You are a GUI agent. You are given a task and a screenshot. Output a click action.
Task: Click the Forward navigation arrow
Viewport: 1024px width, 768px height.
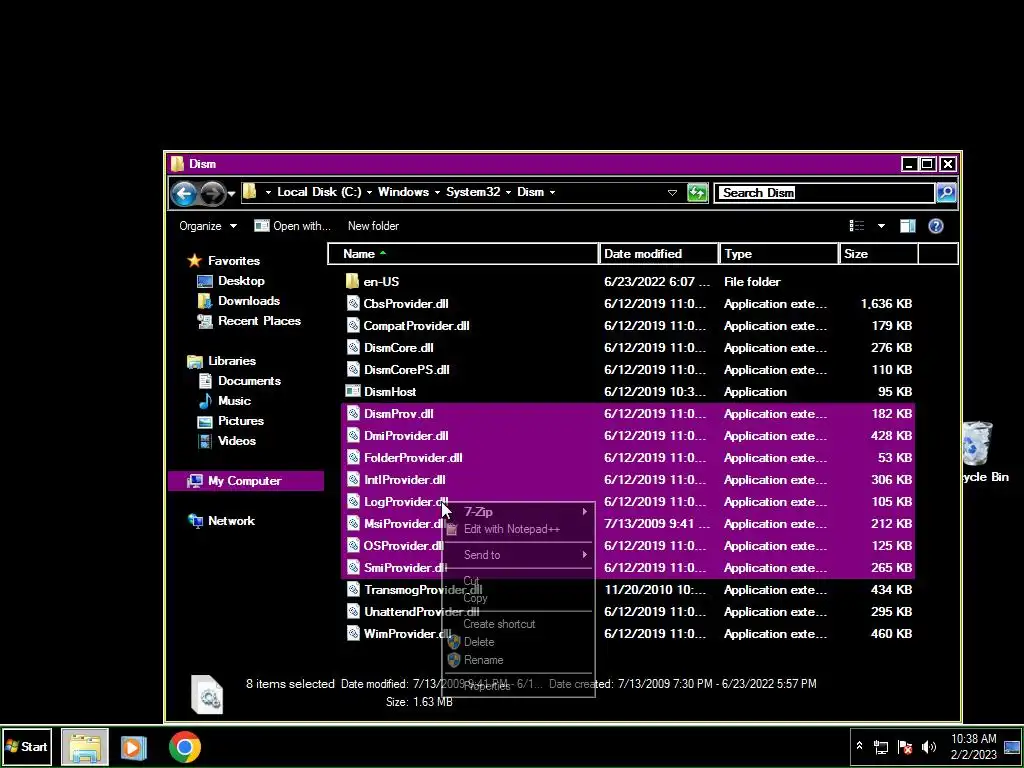pyautogui.click(x=212, y=193)
